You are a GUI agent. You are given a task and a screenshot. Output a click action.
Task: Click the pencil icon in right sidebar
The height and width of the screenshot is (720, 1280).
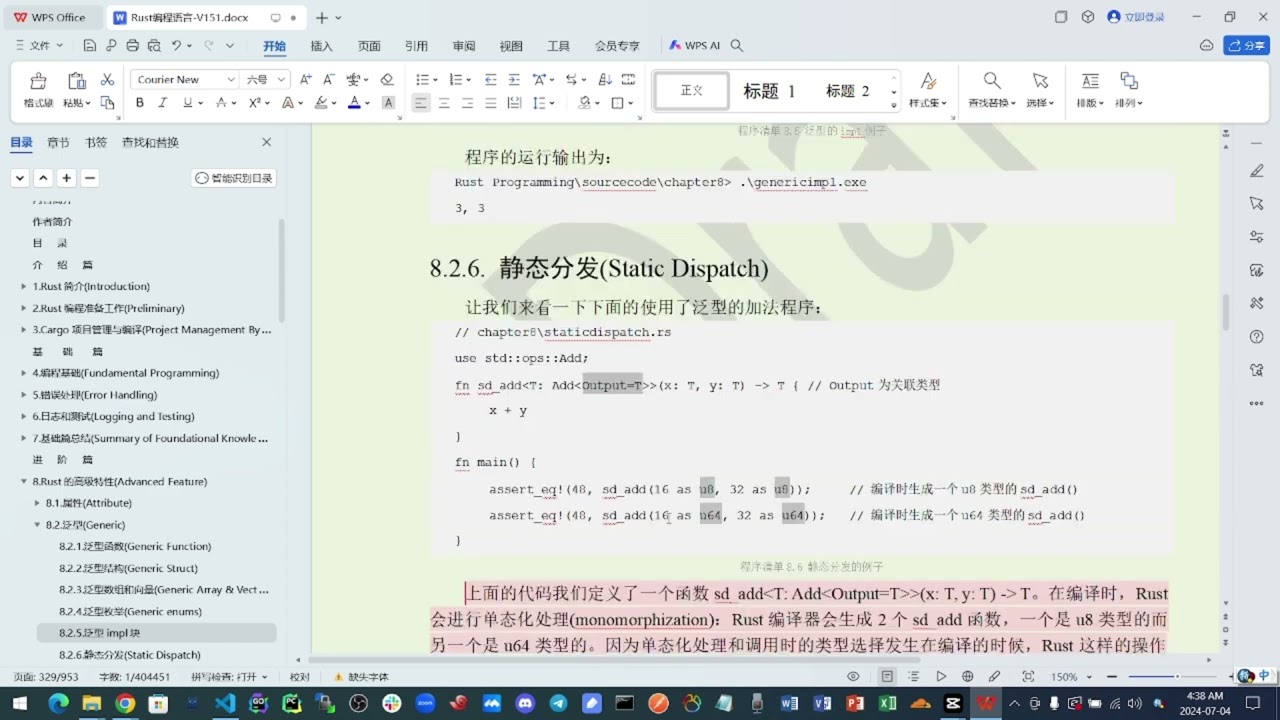coord(1257,170)
